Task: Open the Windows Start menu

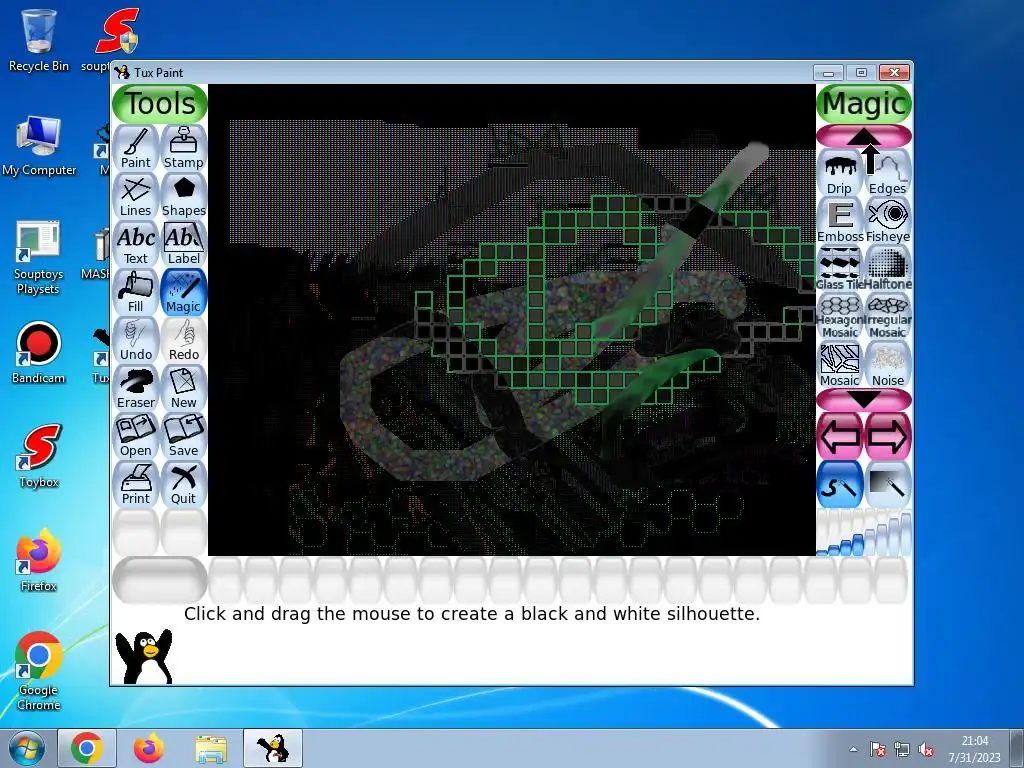Action: (x=26, y=748)
